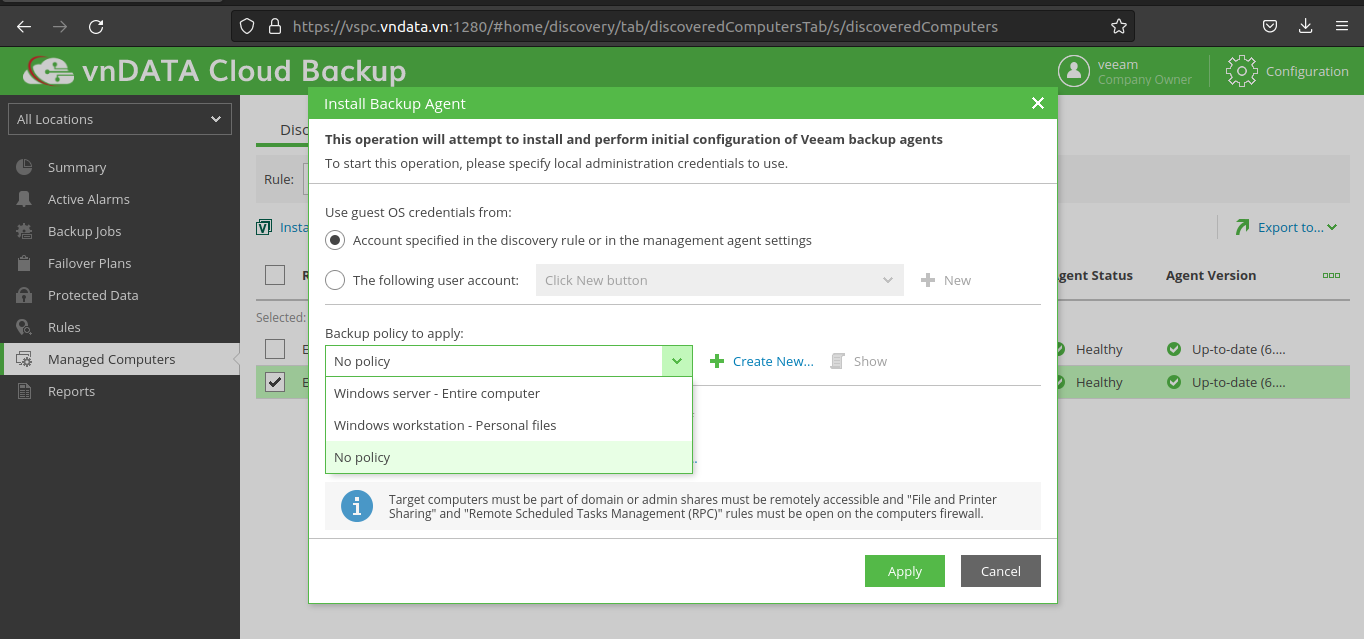This screenshot has height=639, width=1364.
Task: Uncheck the selected computer row checkbox
Action: tap(275, 382)
